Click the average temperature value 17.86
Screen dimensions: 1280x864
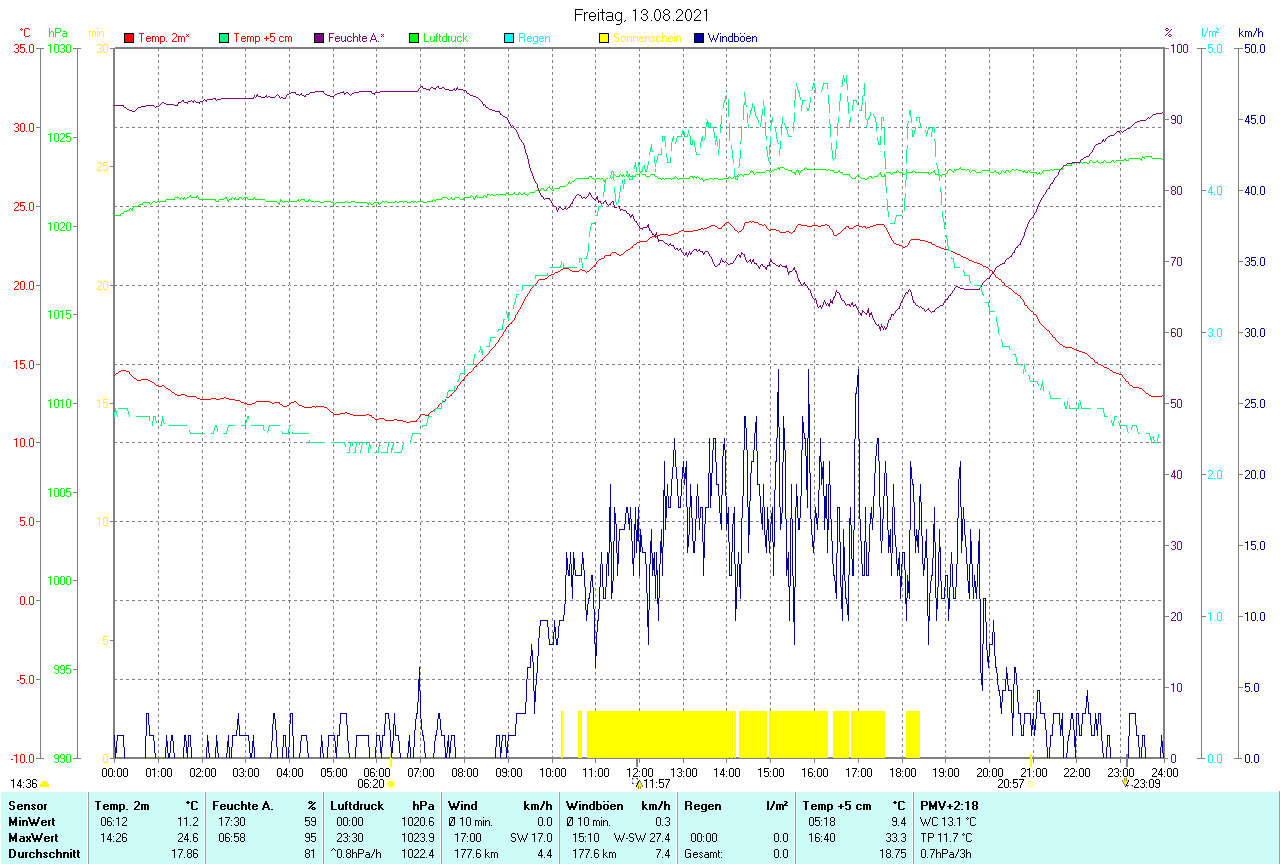(184, 854)
